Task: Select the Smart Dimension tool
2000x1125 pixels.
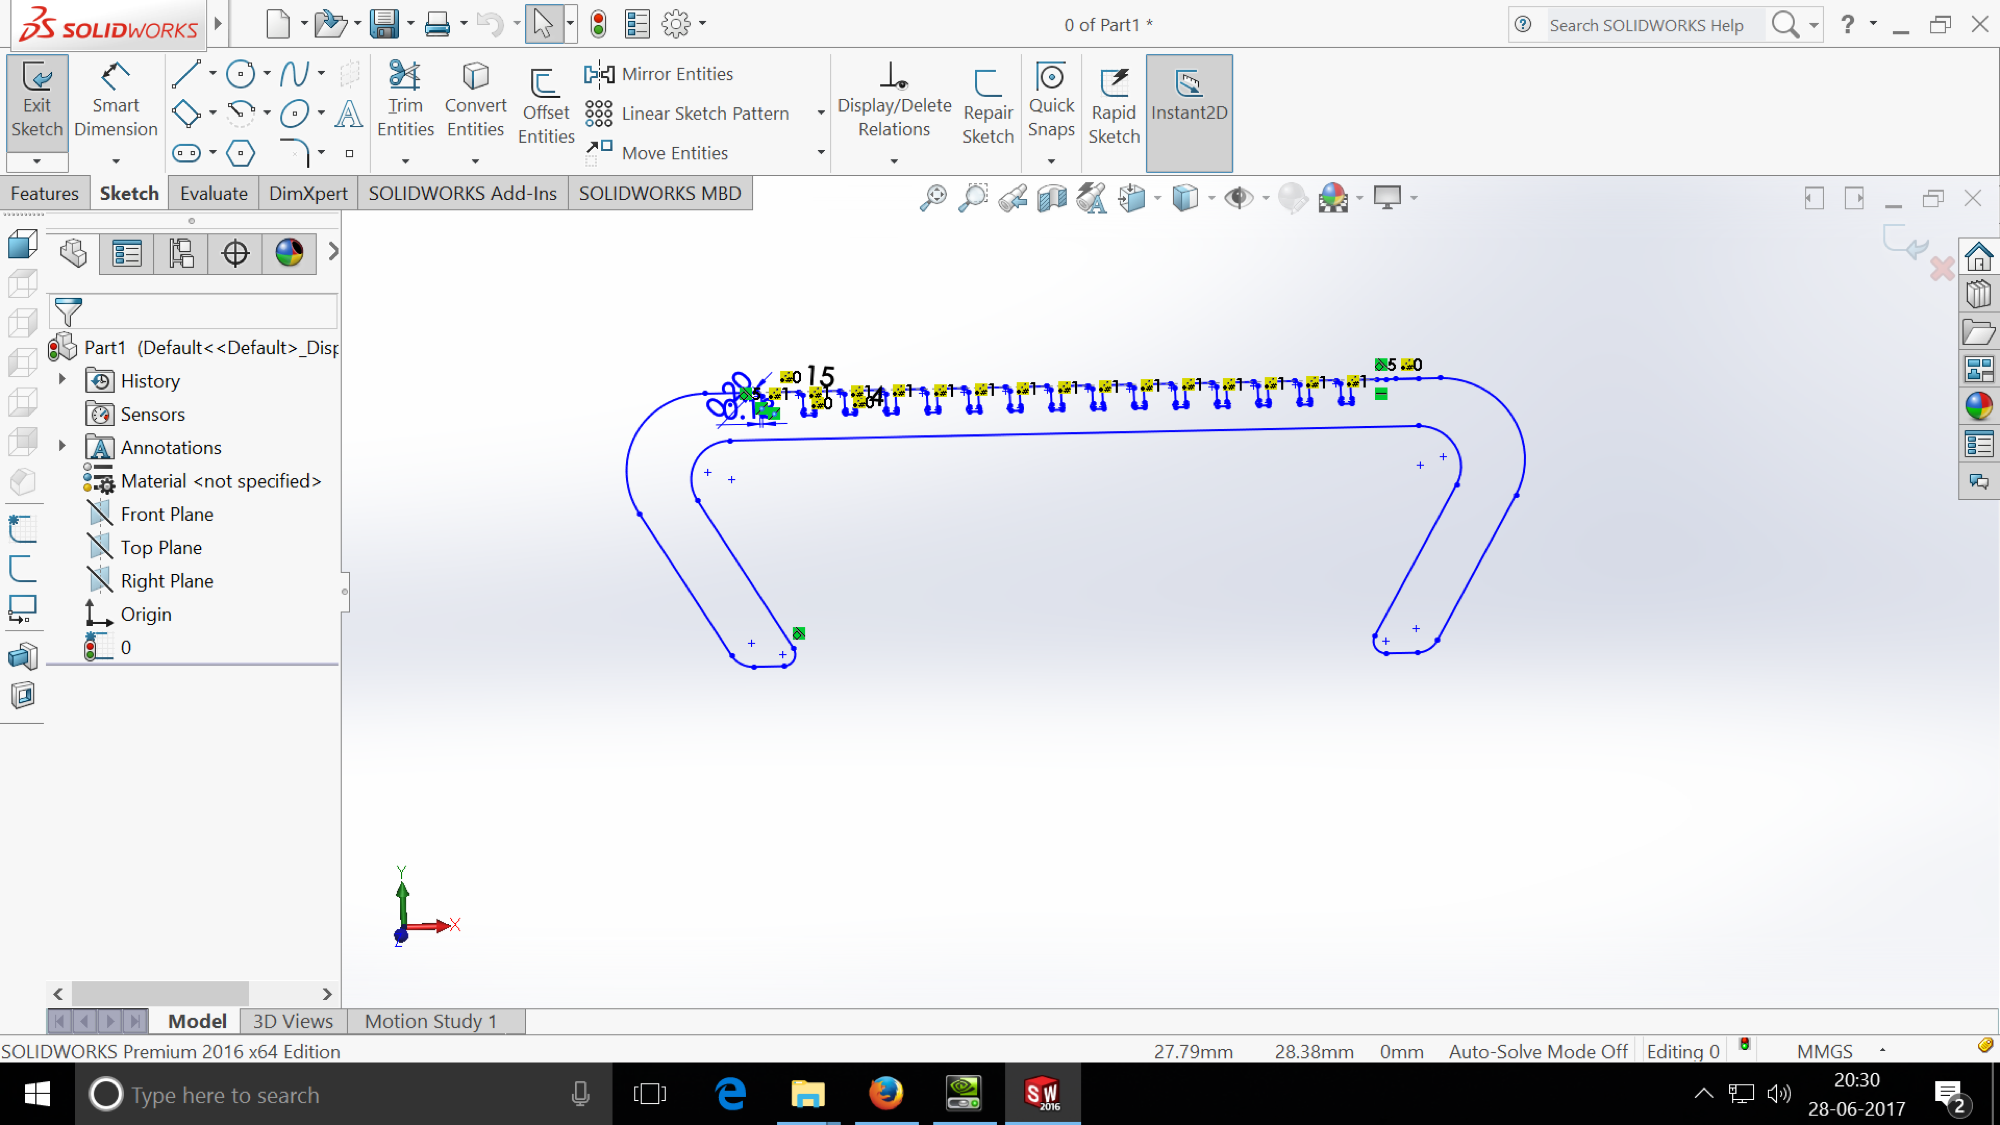Action: click(116, 101)
